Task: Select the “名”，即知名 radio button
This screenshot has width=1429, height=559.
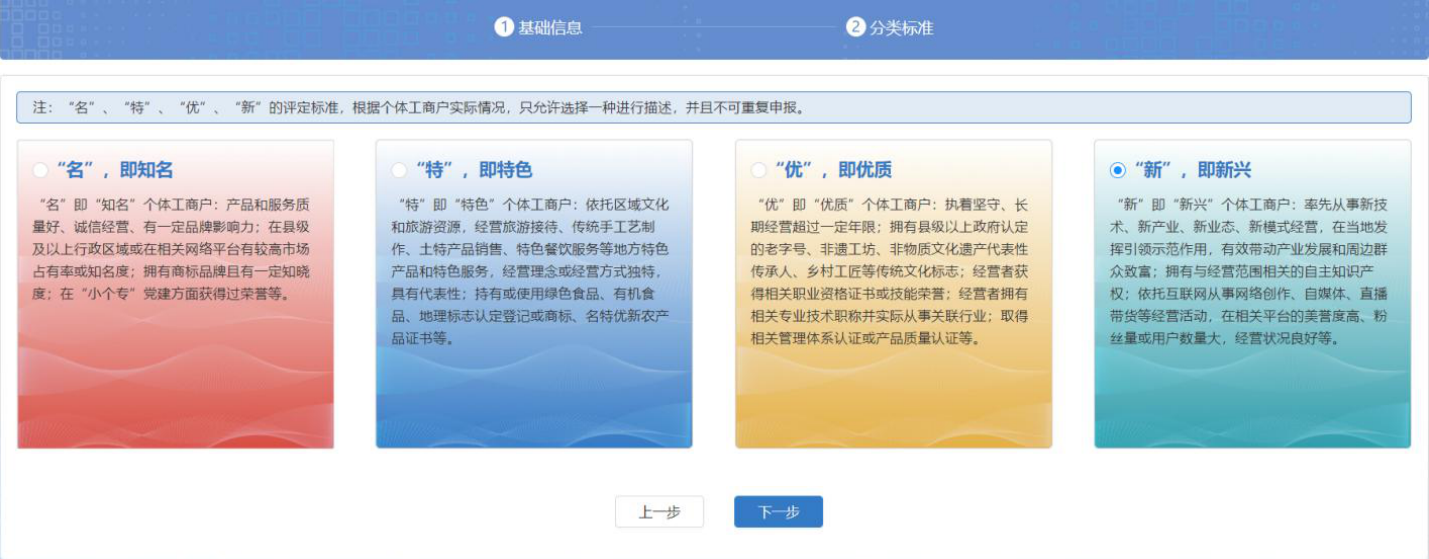Action: coord(40,170)
